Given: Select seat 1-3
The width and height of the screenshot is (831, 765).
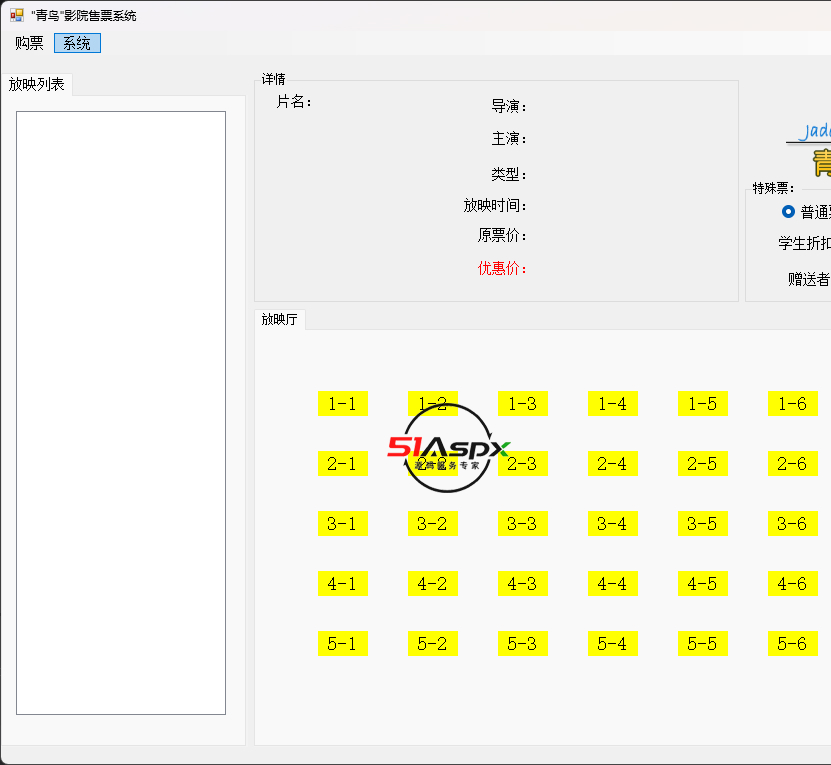Looking at the screenshot, I should (x=523, y=403).
